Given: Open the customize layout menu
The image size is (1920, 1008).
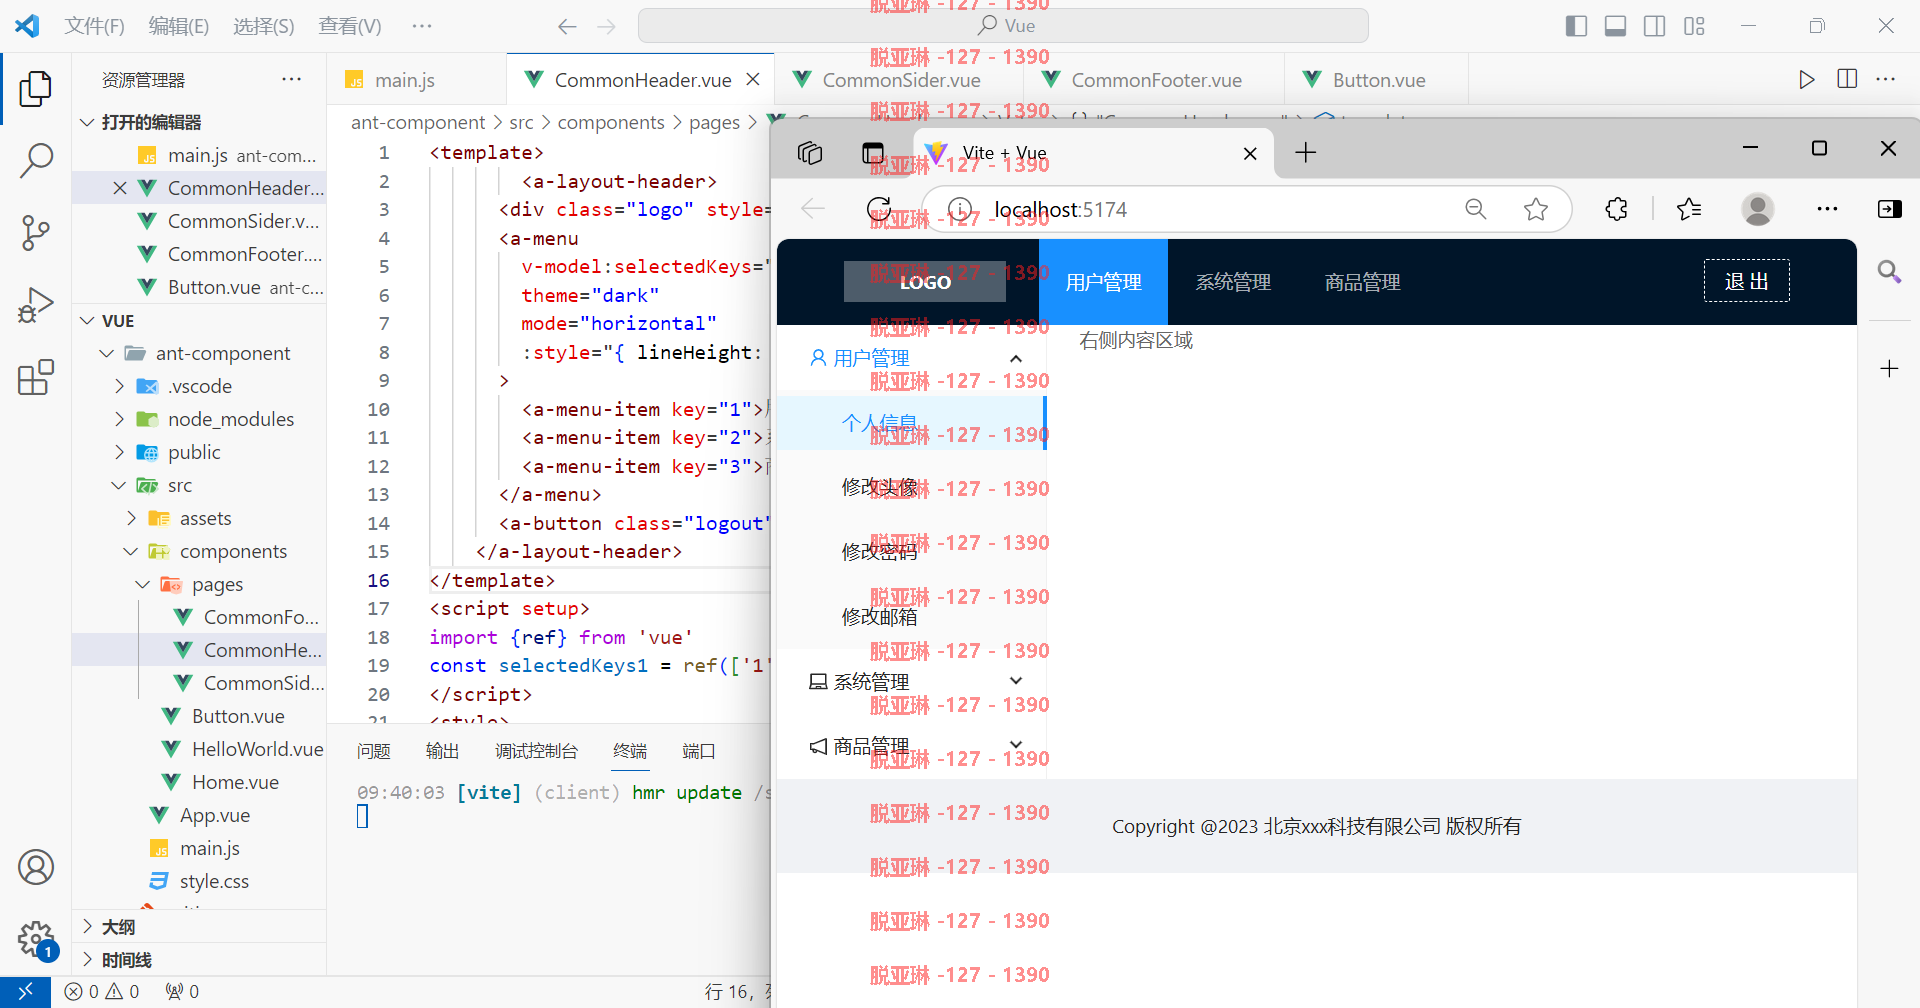Looking at the screenshot, I should tap(1694, 26).
